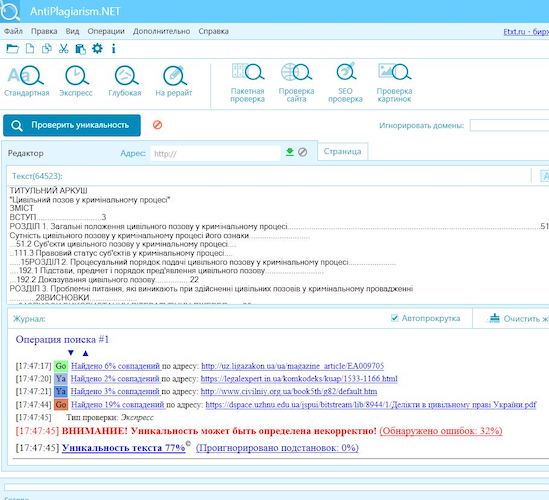549x500 pixels.
Task: Click the orange Go badge for 19% match
Action: pos(61,404)
